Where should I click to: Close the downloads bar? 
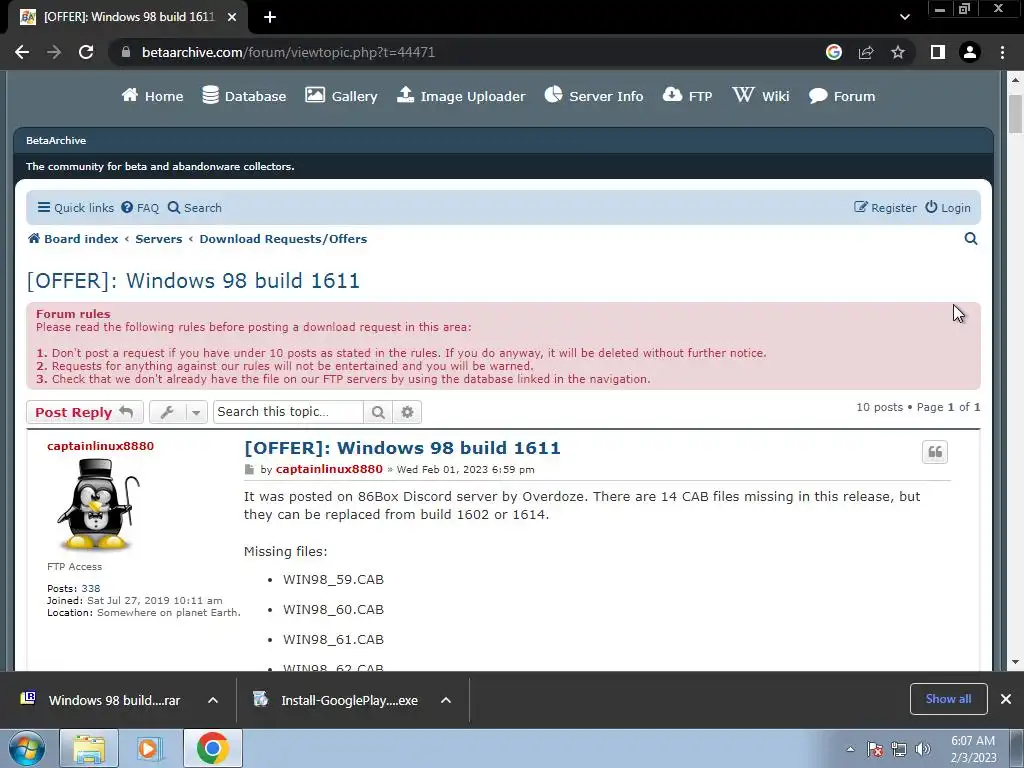[1006, 699]
